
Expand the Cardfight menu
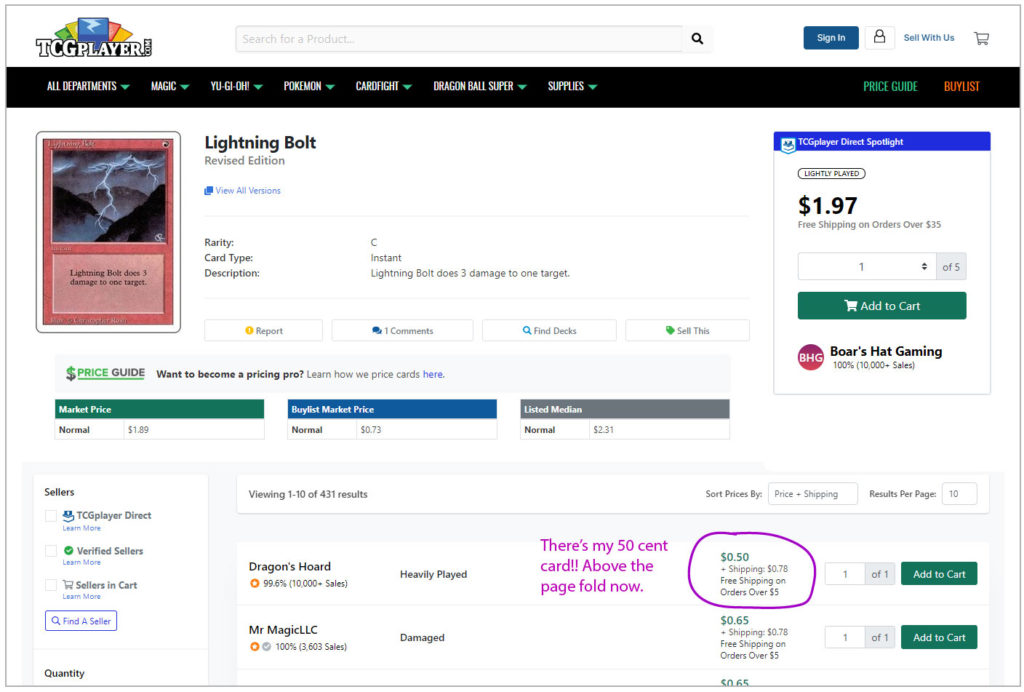coord(383,86)
